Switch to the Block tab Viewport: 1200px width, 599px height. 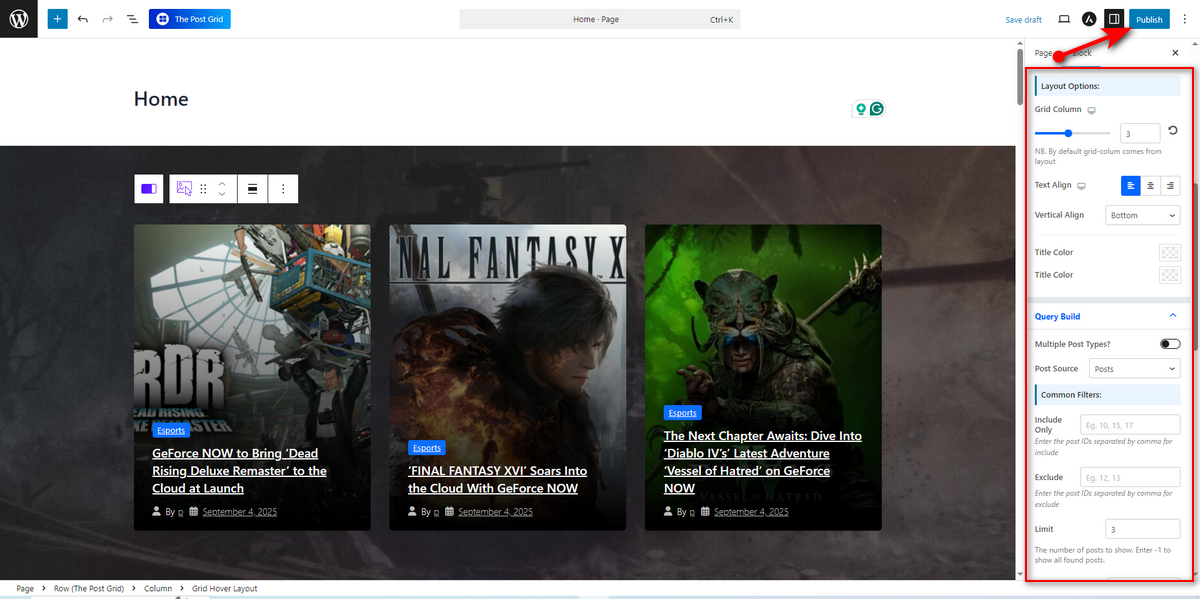coord(1081,52)
